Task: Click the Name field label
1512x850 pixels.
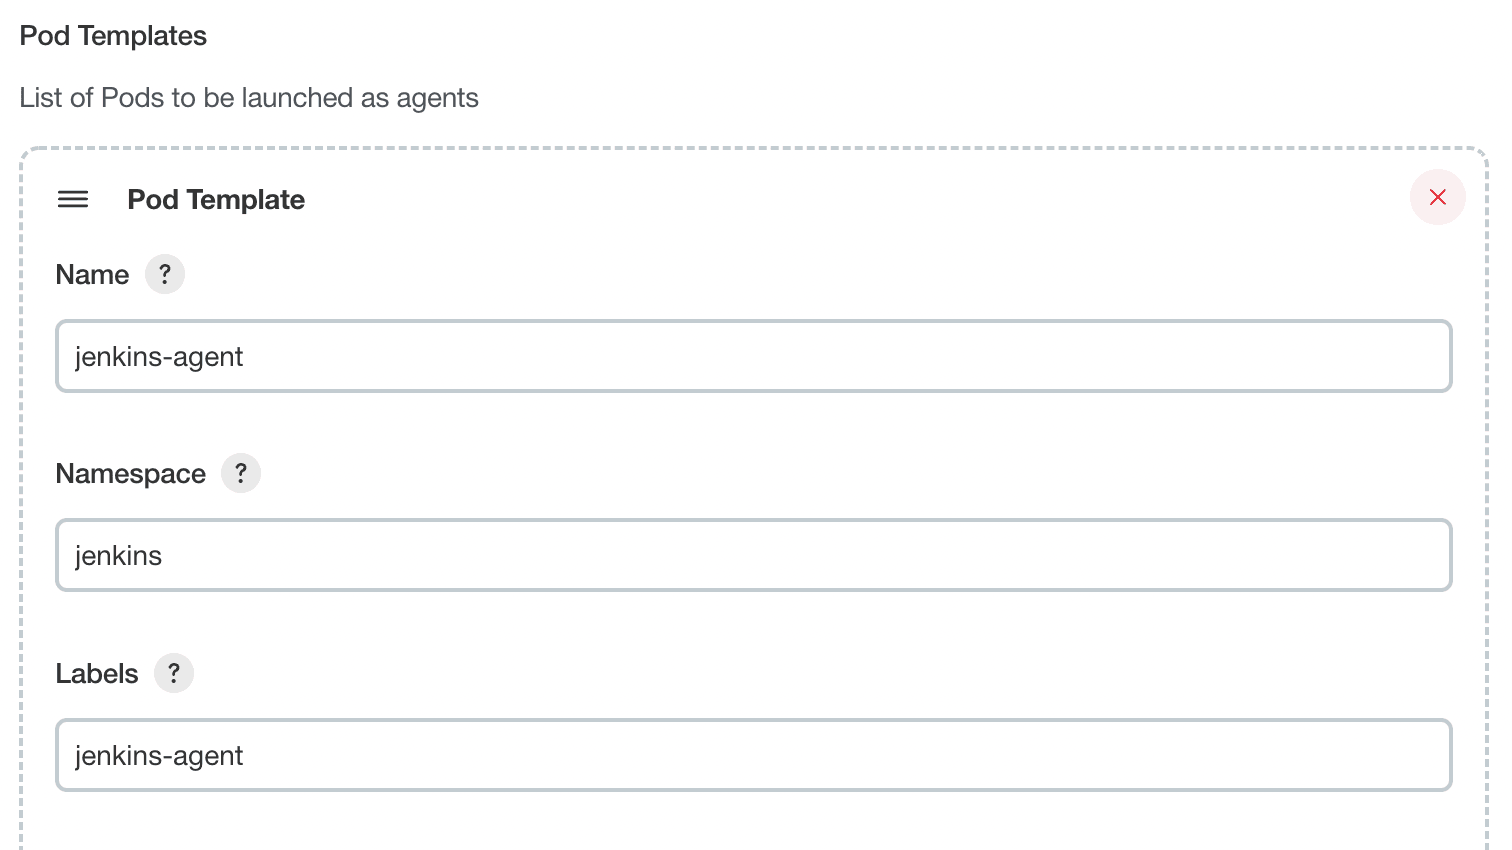Action: (92, 275)
